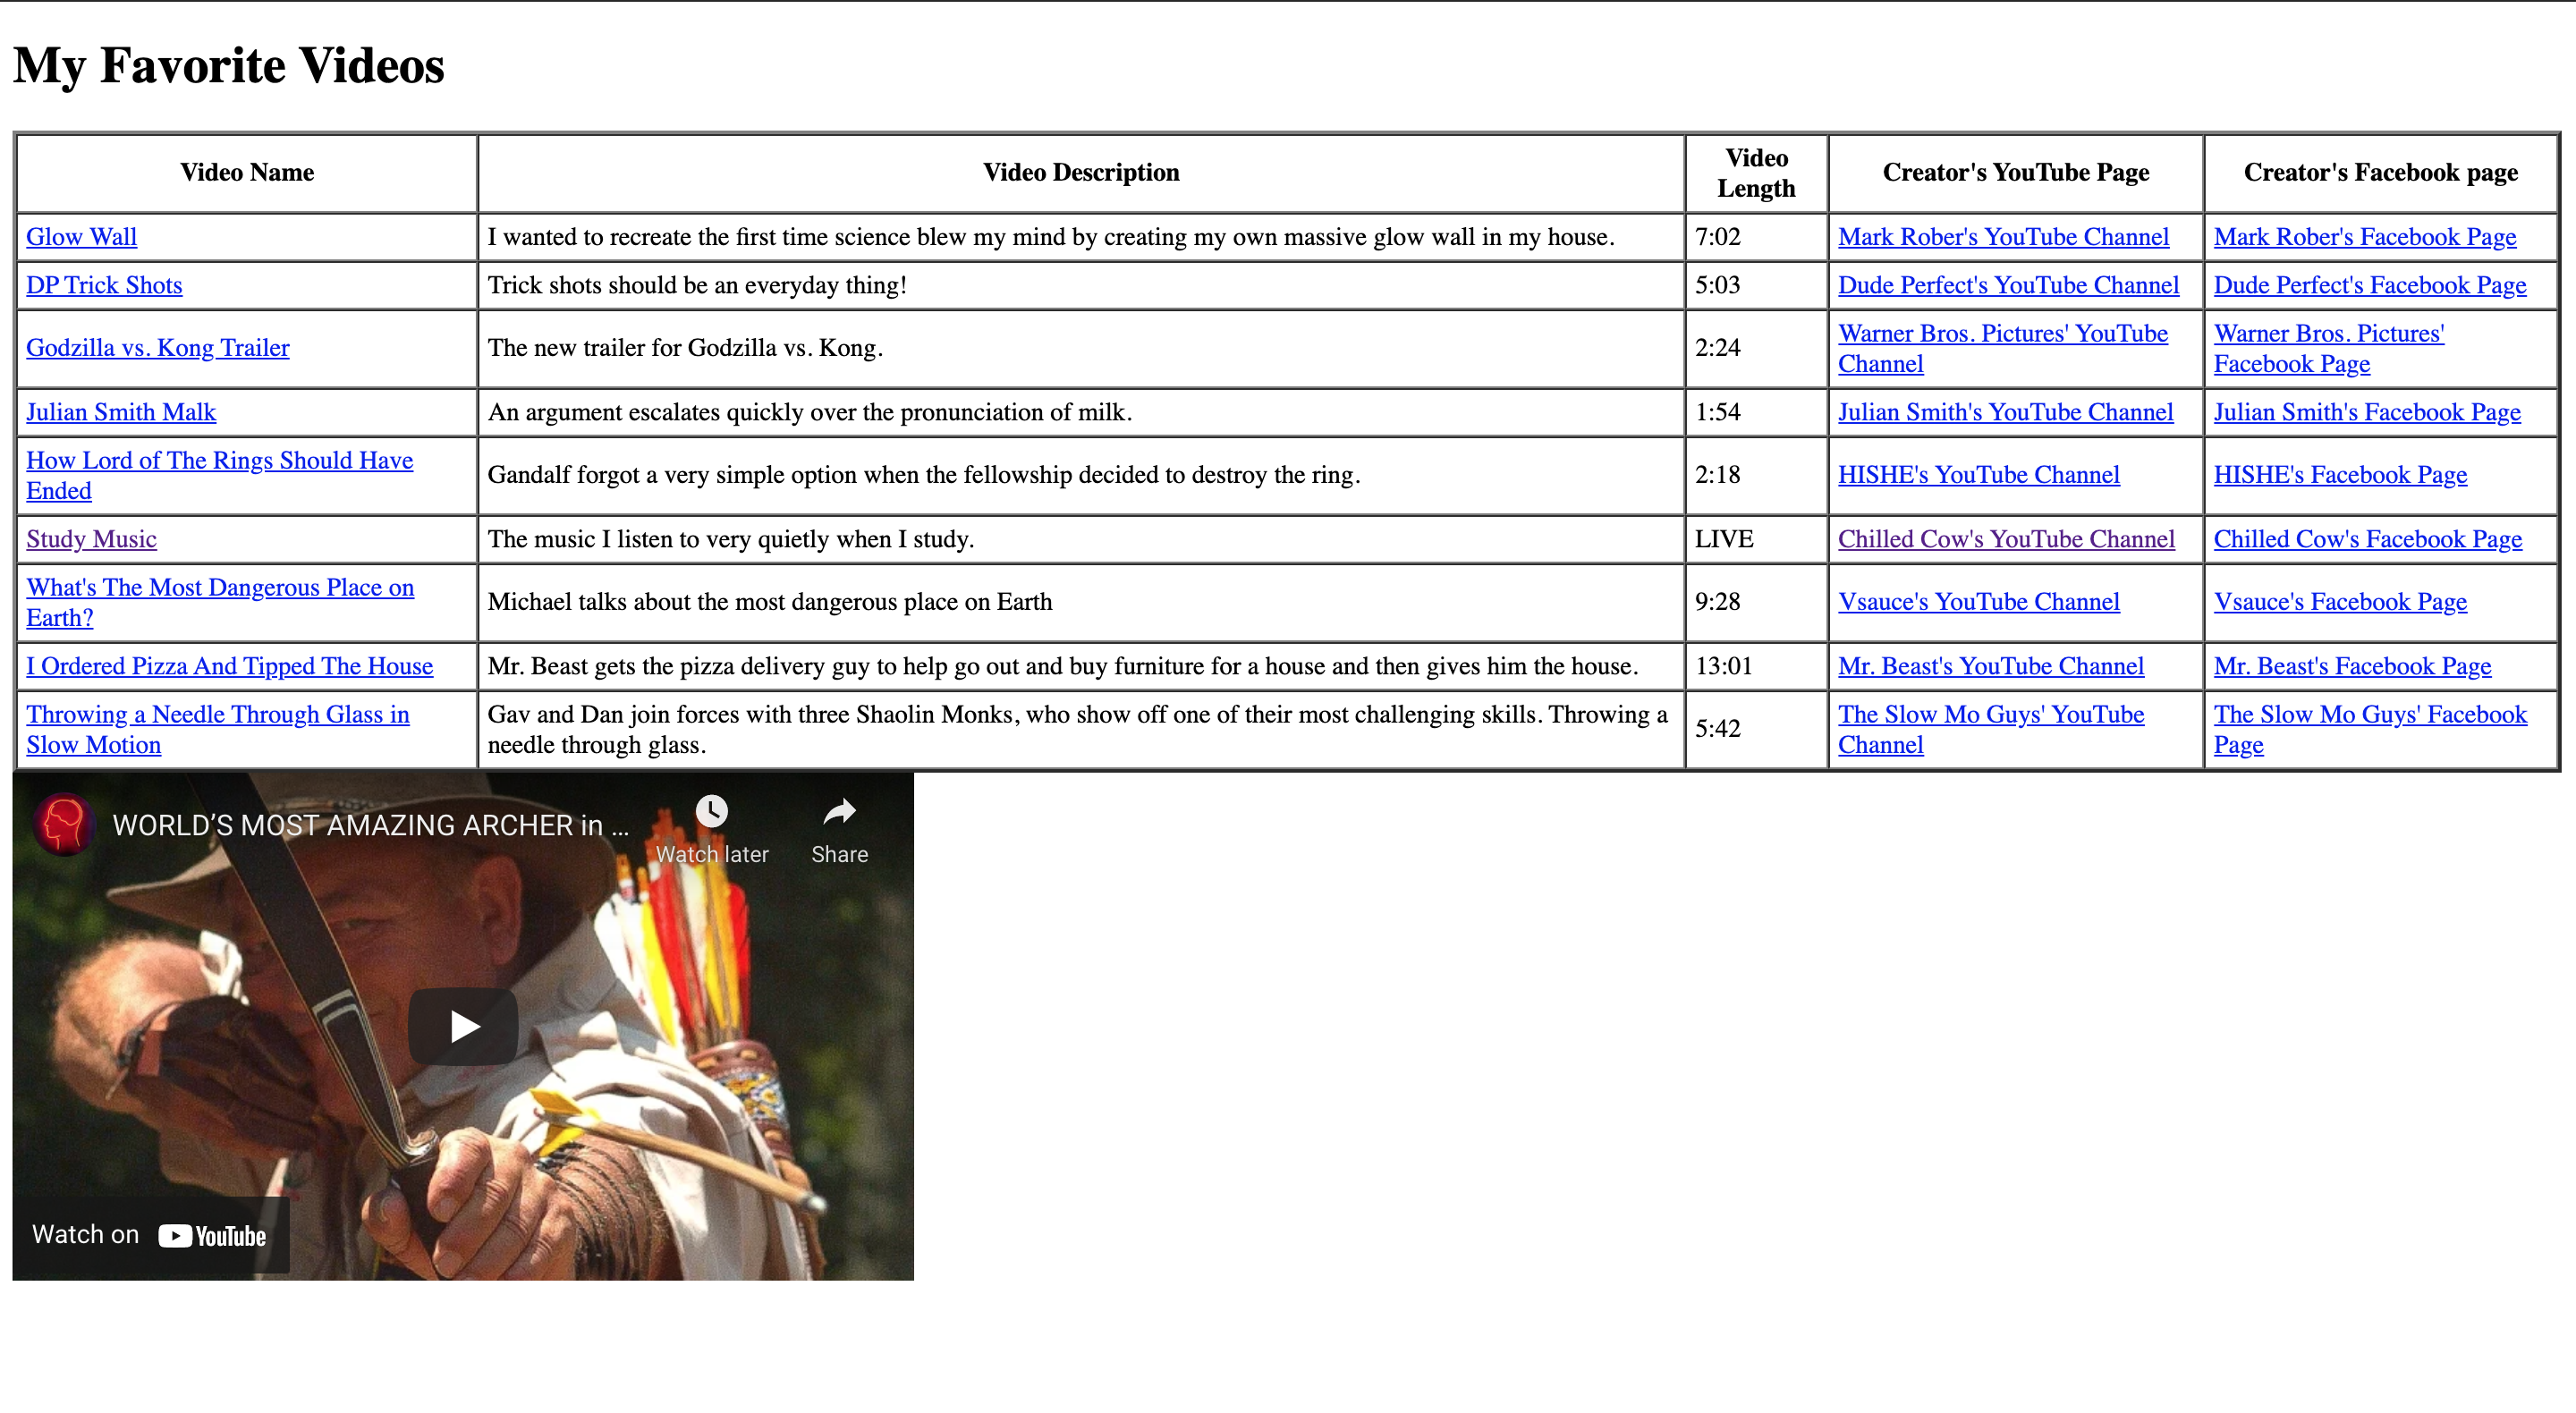Screen dimensions: 2576x1413
Task: Click the Share arrow icon
Action: [839, 812]
